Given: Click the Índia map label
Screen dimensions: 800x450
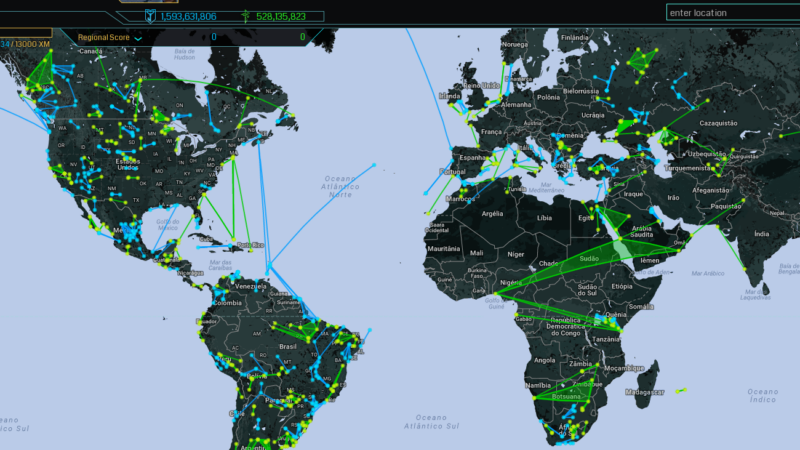Looking at the screenshot, I should tap(761, 234).
